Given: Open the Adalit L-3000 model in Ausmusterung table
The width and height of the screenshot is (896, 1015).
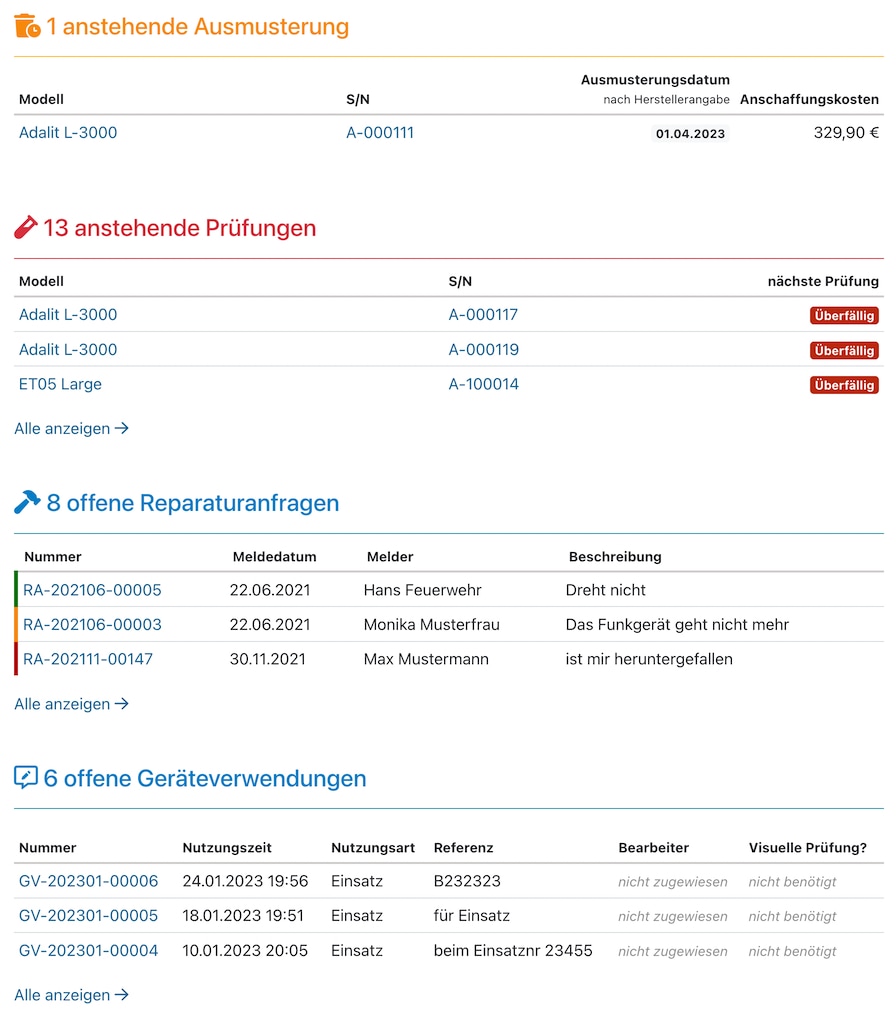Looking at the screenshot, I should click(68, 133).
